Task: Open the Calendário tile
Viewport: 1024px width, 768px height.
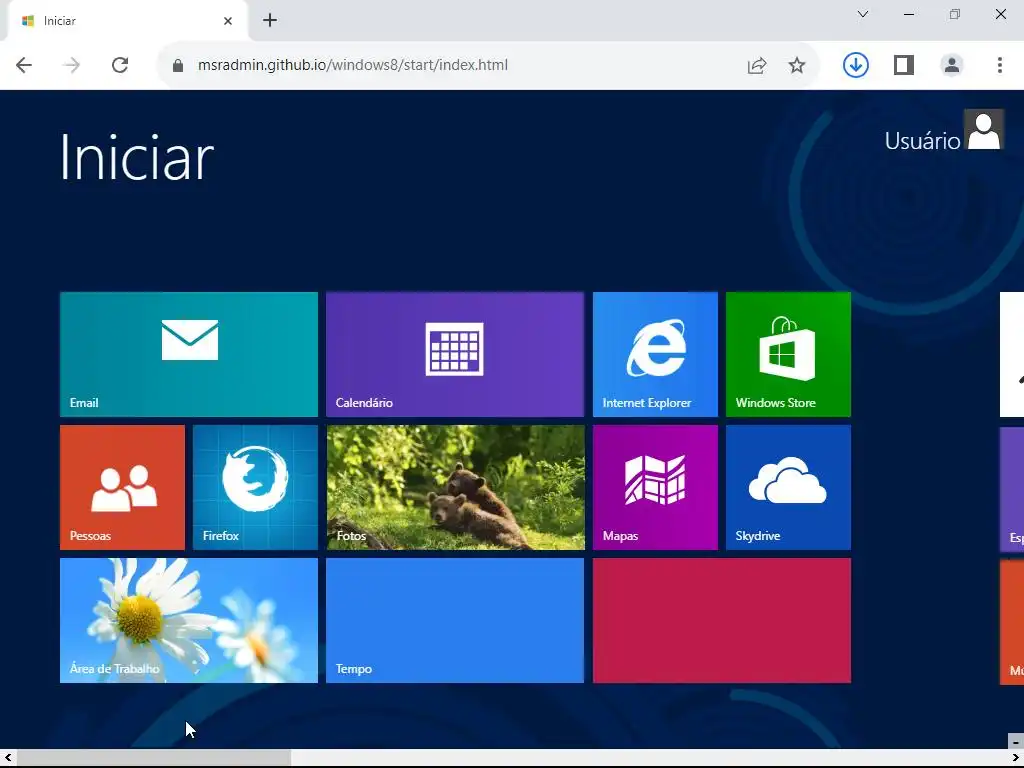Action: click(455, 354)
